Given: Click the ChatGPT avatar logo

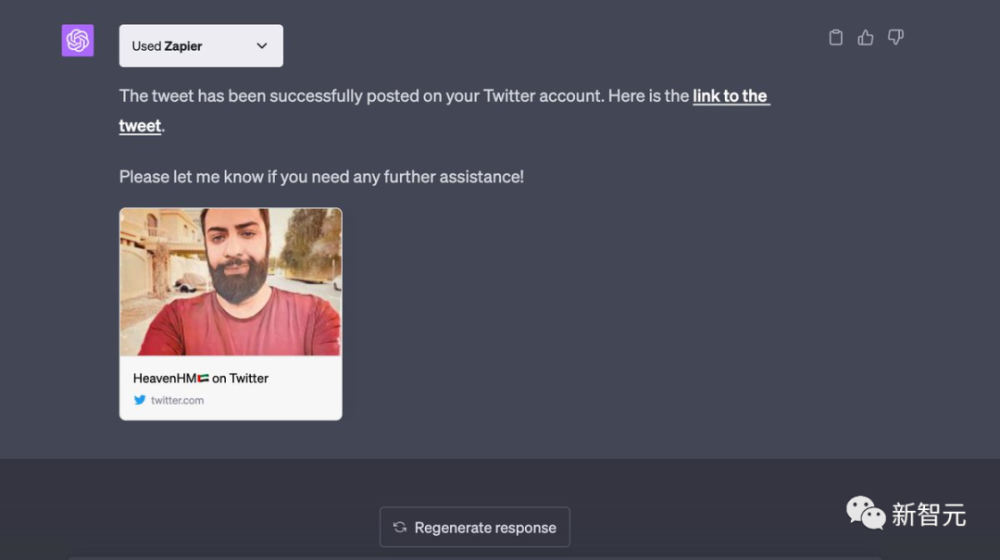Looking at the screenshot, I should [78, 41].
